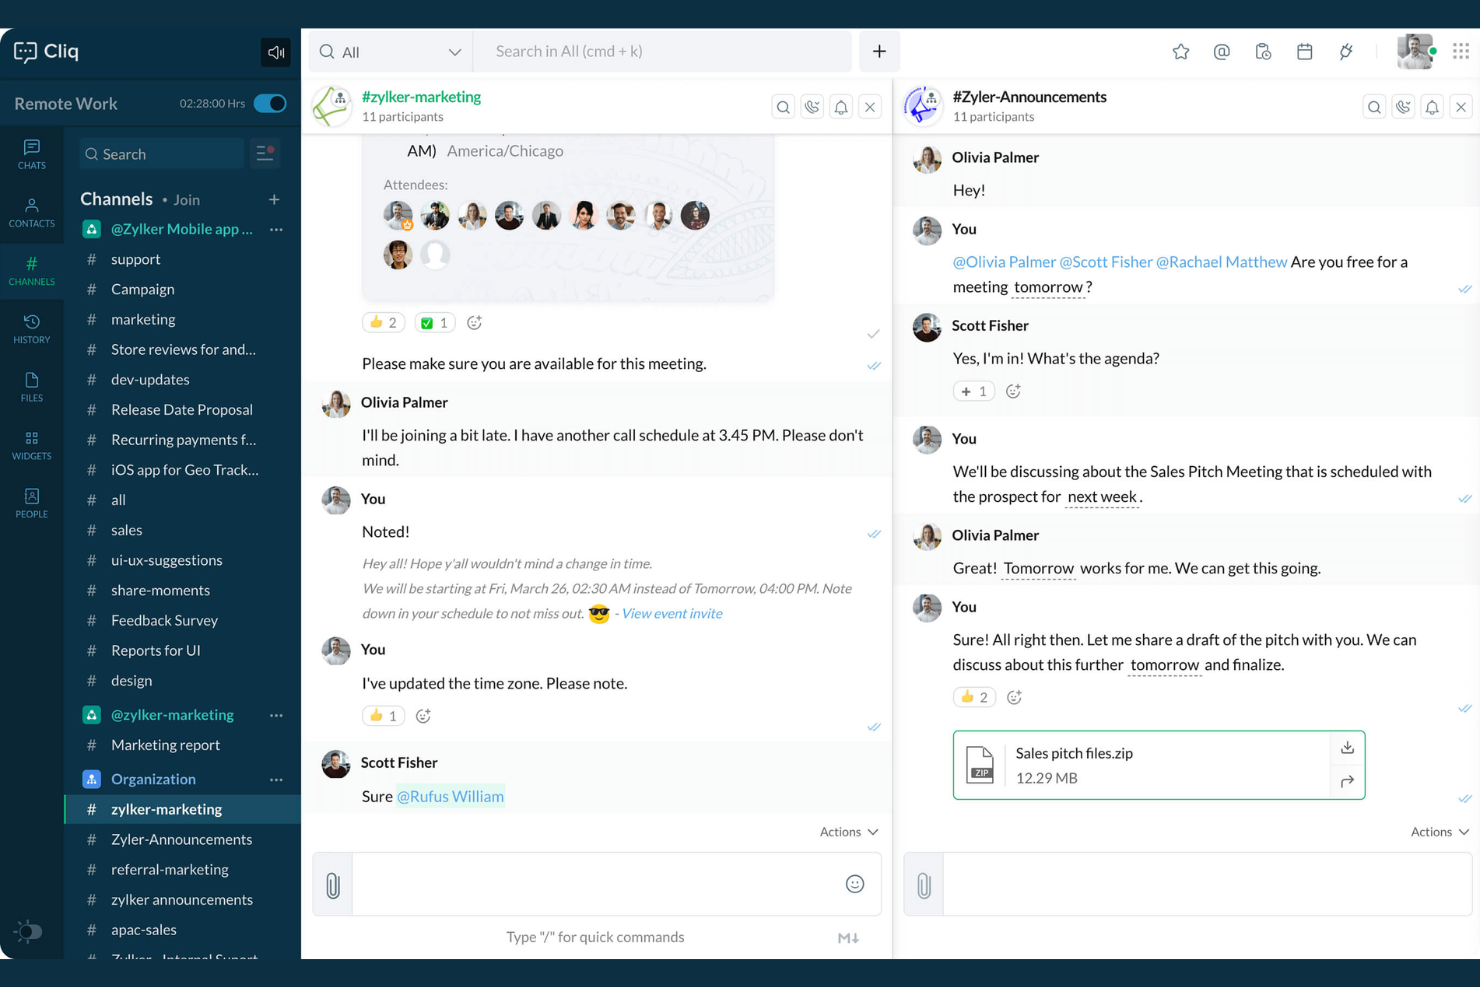Screen dimensions: 1480x987
Task: Open Actions menu in #zylker-marketing chat
Action: pos(849,832)
